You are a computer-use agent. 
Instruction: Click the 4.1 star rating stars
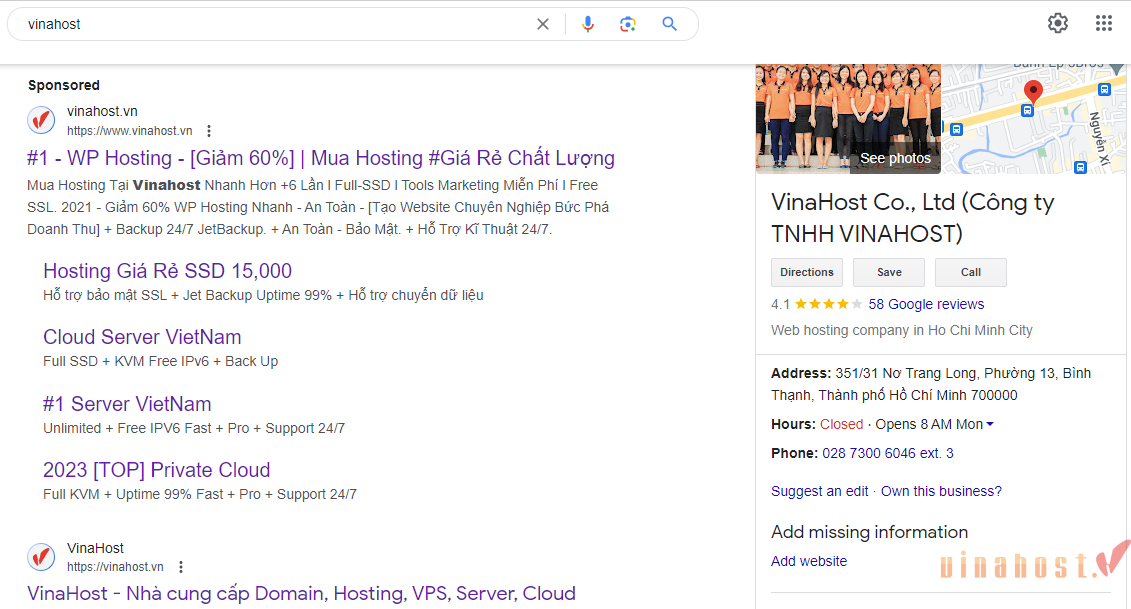(x=828, y=304)
